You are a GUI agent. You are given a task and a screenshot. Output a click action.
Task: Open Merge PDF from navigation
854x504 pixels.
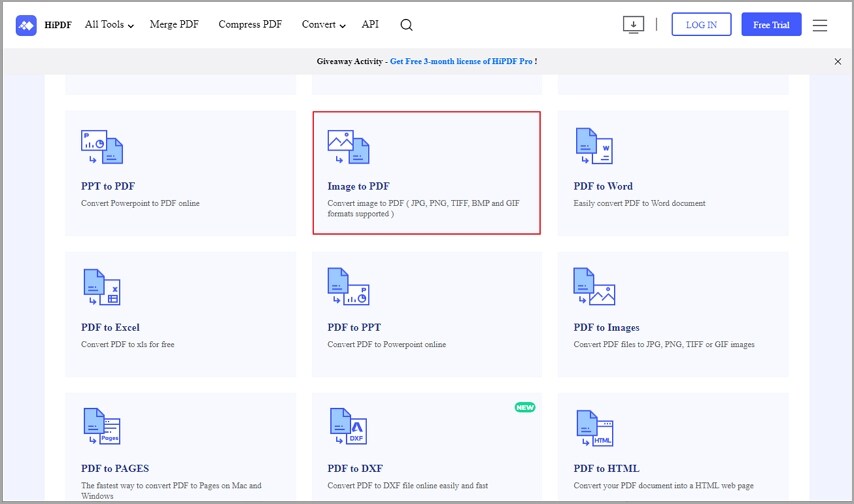click(x=176, y=25)
